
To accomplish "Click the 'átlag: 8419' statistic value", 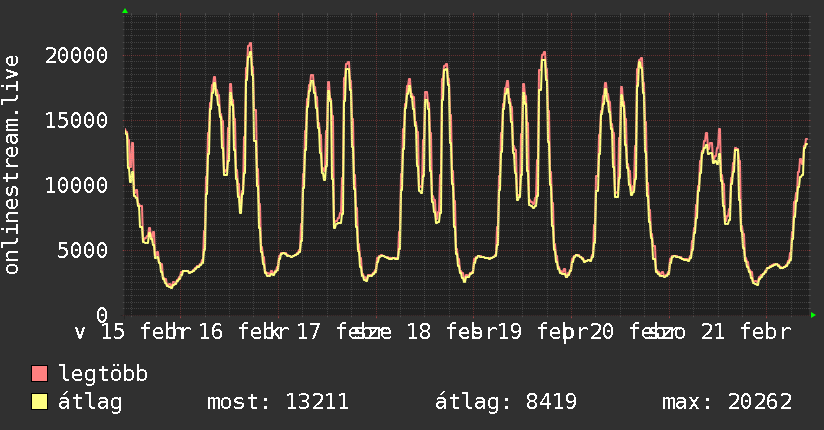I will coord(506,402).
